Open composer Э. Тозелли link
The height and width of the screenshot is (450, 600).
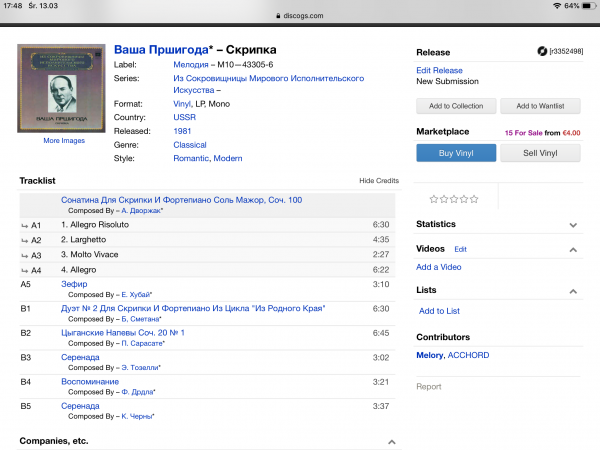pyautogui.click(x=141, y=368)
